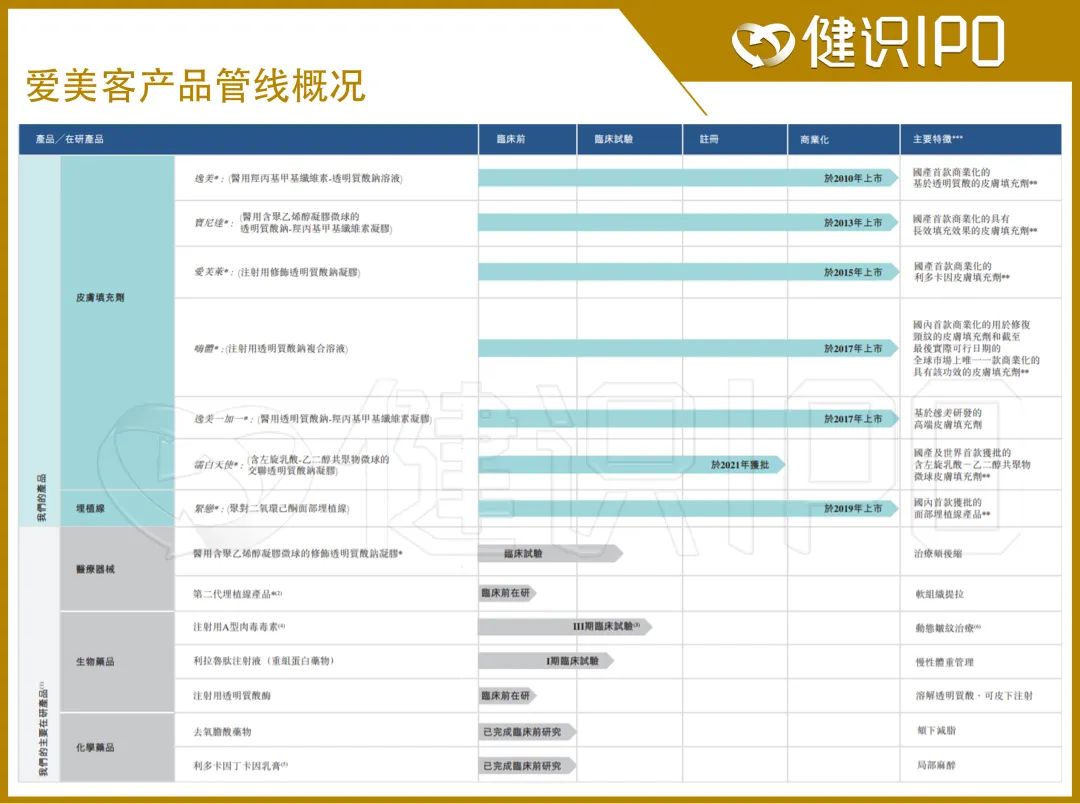Click the 於2019年上市 progress bar label
This screenshot has height=804, width=1080.
tap(853, 508)
